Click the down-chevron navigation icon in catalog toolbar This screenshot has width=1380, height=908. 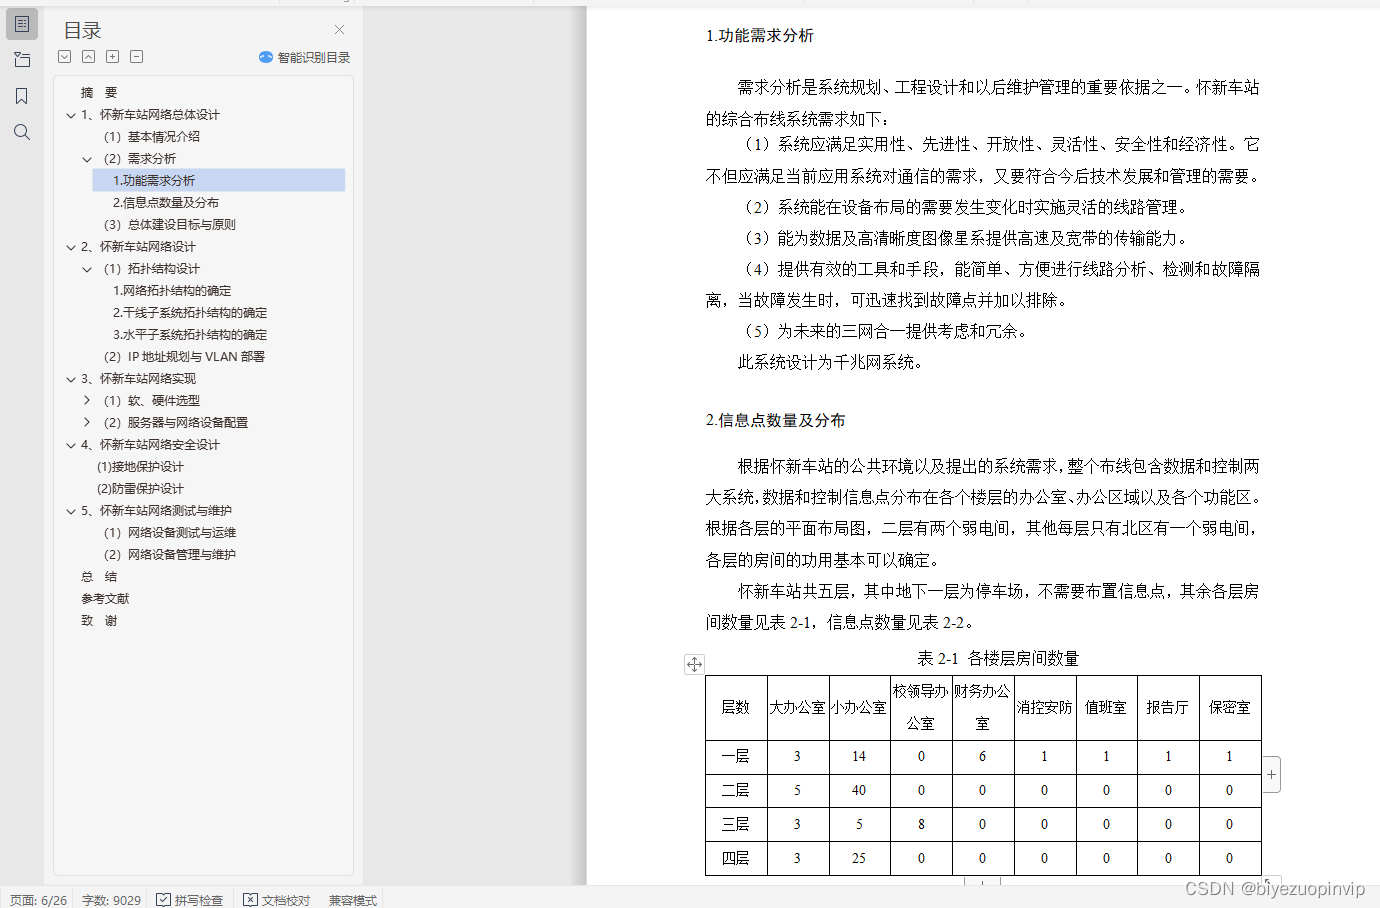[x=64, y=57]
